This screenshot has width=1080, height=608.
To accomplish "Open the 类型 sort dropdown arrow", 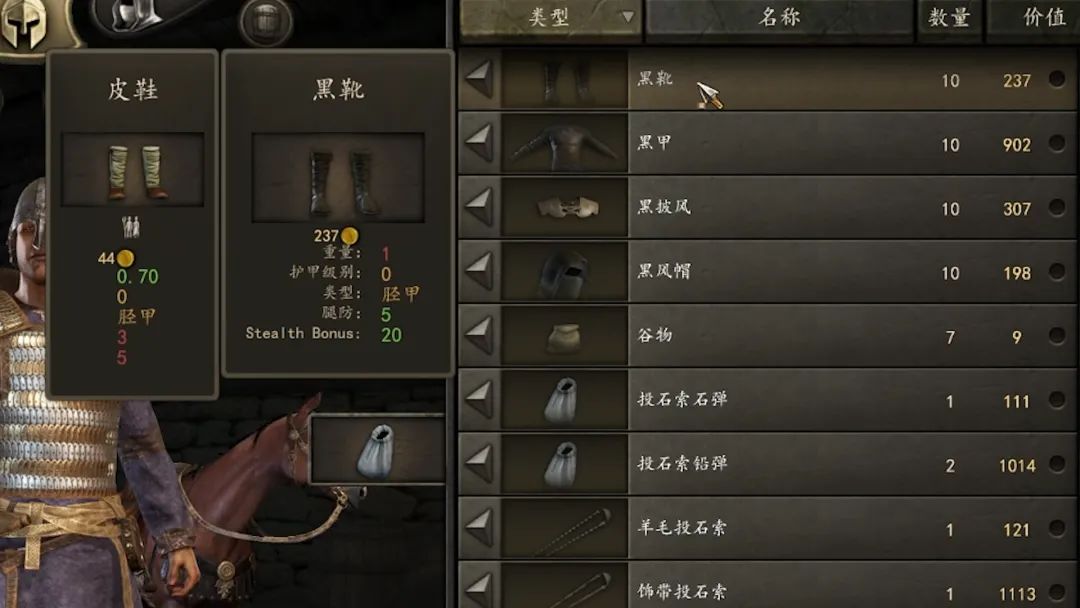I will [627, 17].
